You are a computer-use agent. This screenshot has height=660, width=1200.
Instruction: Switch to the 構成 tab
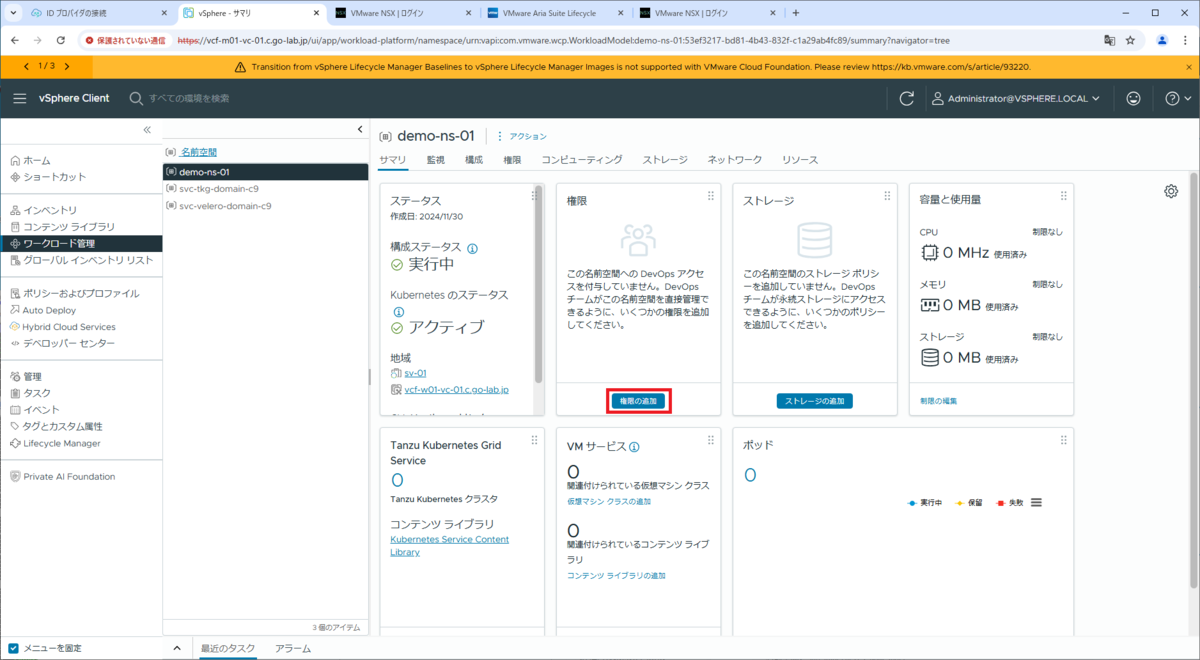474,160
